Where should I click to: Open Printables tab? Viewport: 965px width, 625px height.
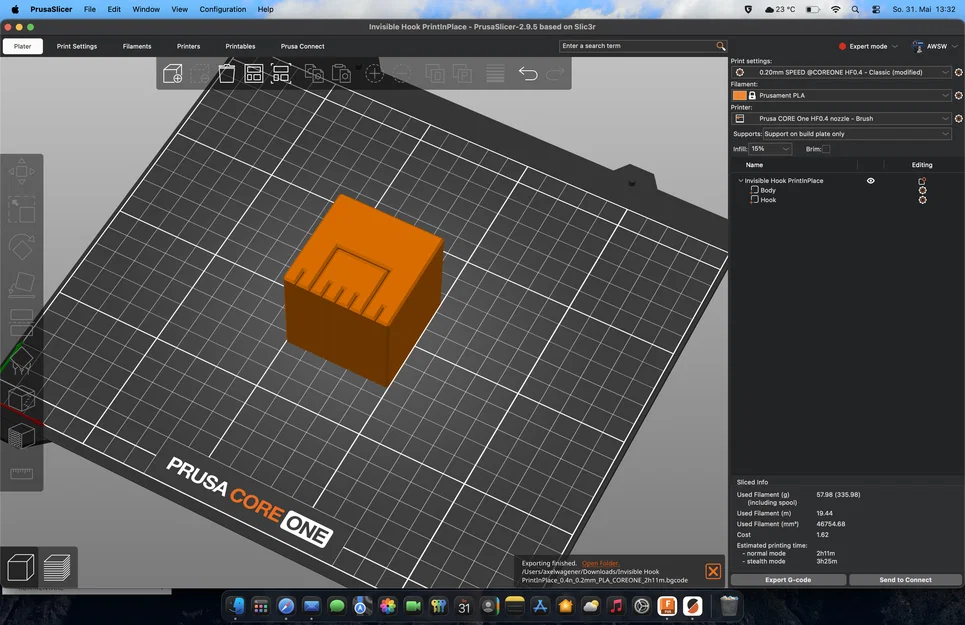(240, 46)
